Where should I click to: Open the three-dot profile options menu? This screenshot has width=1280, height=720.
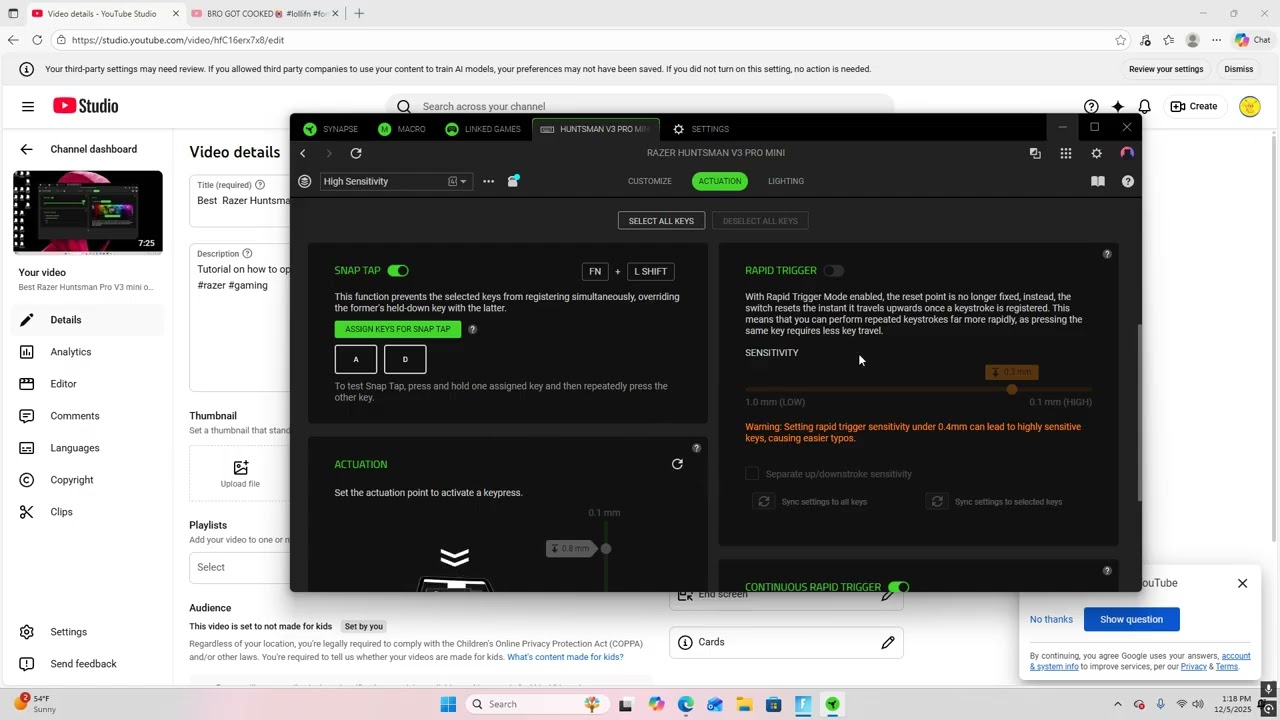tap(488, 181)
